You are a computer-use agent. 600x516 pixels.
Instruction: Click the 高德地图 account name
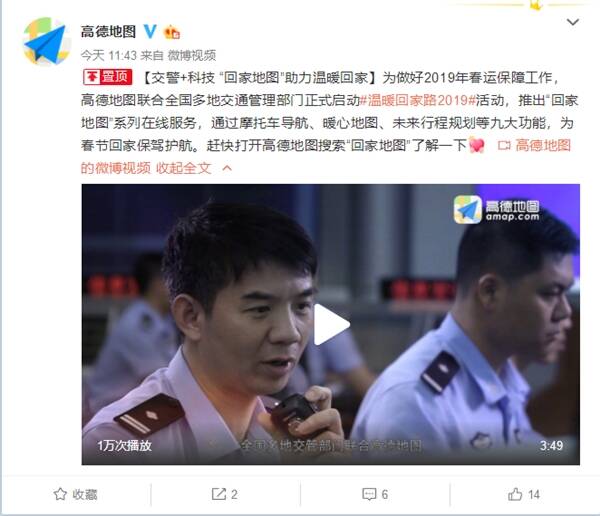pos(108,31)
